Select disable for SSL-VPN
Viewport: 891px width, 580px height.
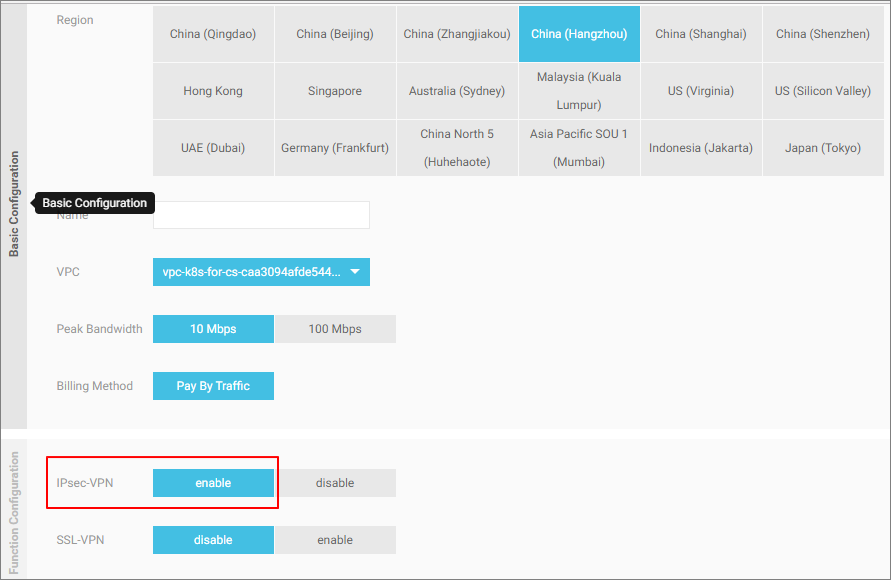[213, 540]
